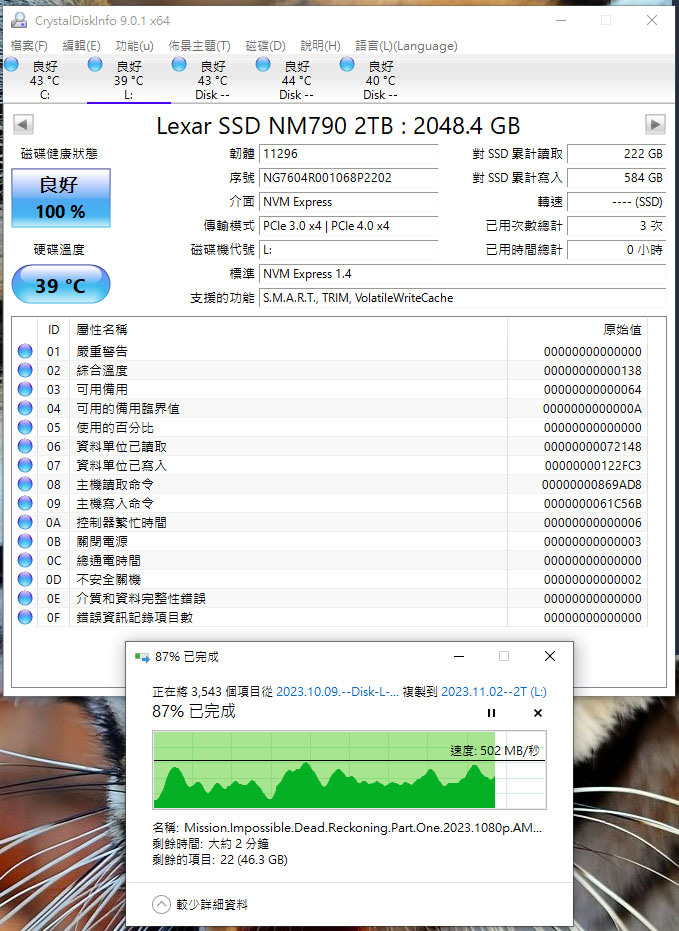Select attribute row 主機讀取命令

click(x=330, y=484)
